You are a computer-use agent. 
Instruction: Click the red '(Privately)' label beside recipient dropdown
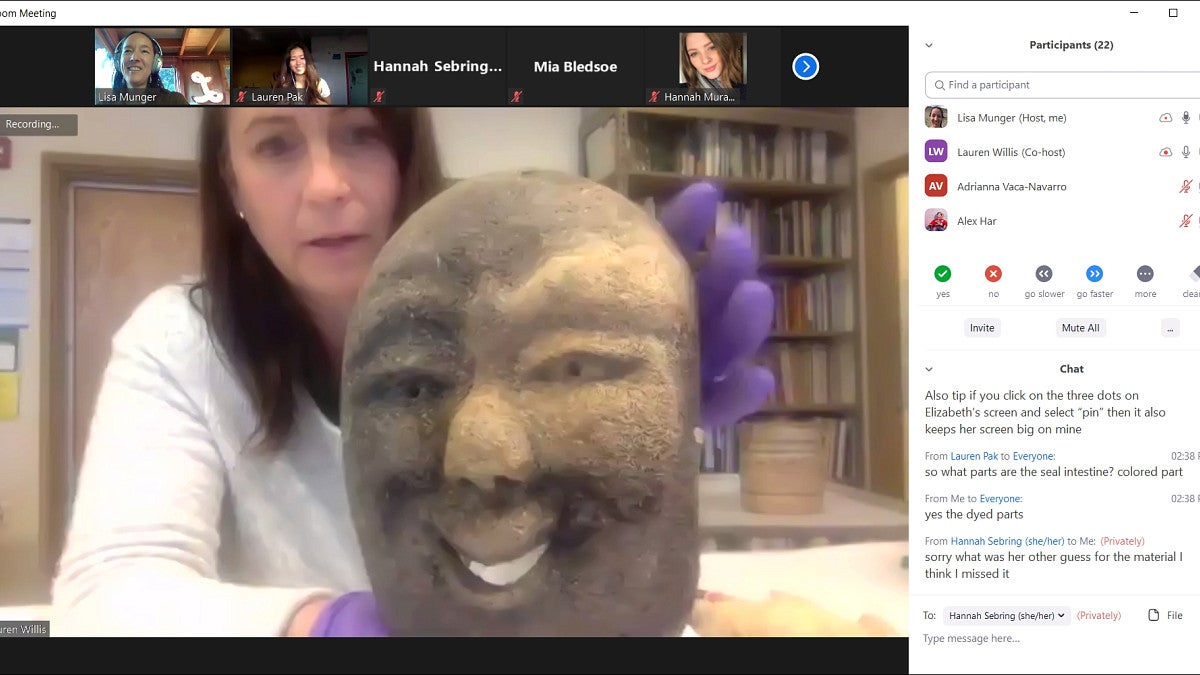(x=1099, y=616)
